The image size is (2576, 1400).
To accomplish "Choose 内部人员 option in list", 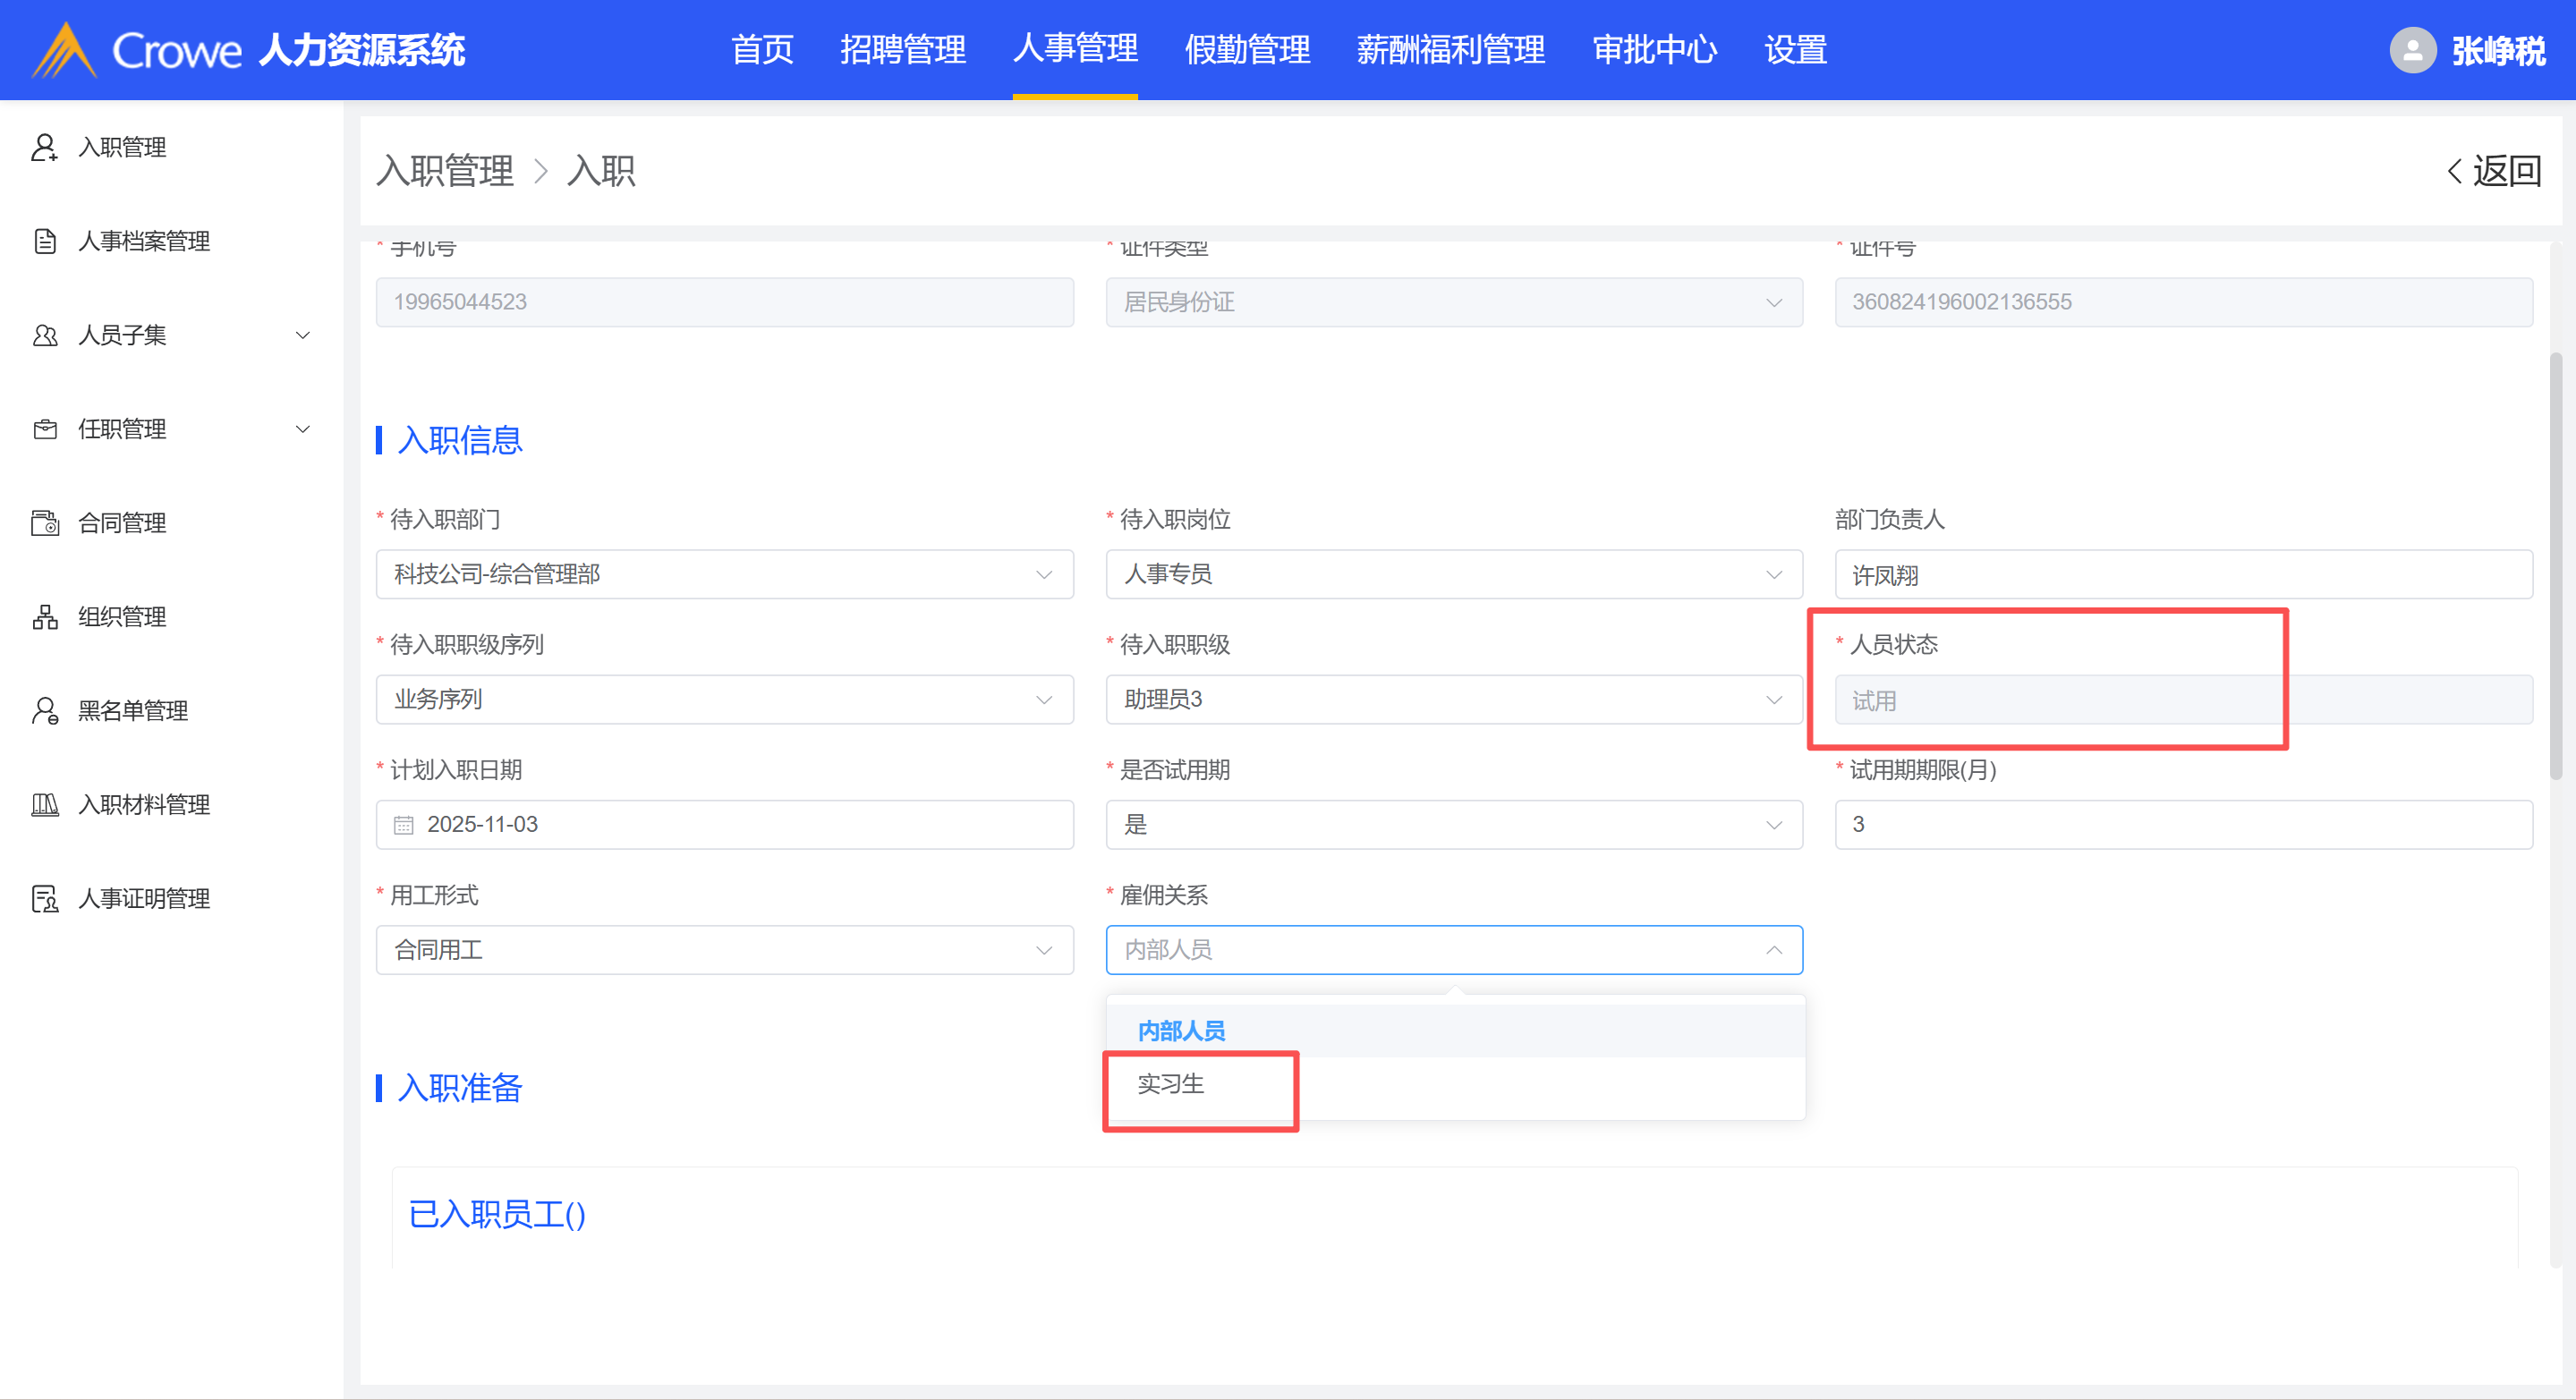I will coord(1181,1031).
